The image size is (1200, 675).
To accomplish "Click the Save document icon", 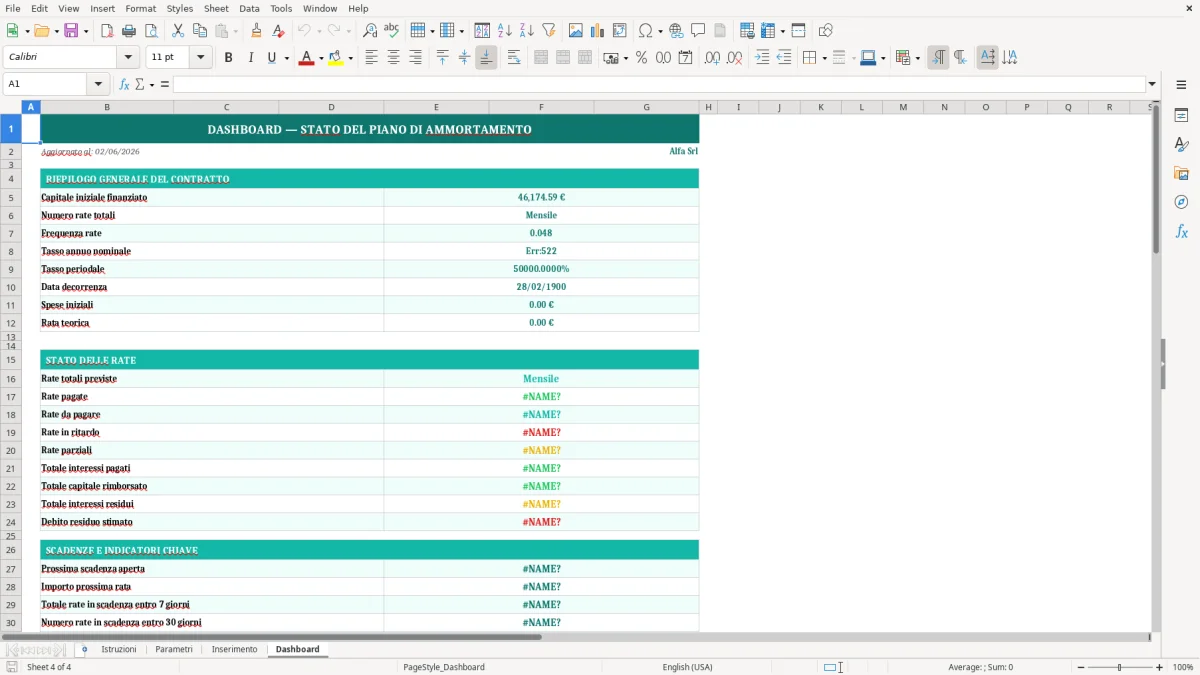I will pos(71,31).
